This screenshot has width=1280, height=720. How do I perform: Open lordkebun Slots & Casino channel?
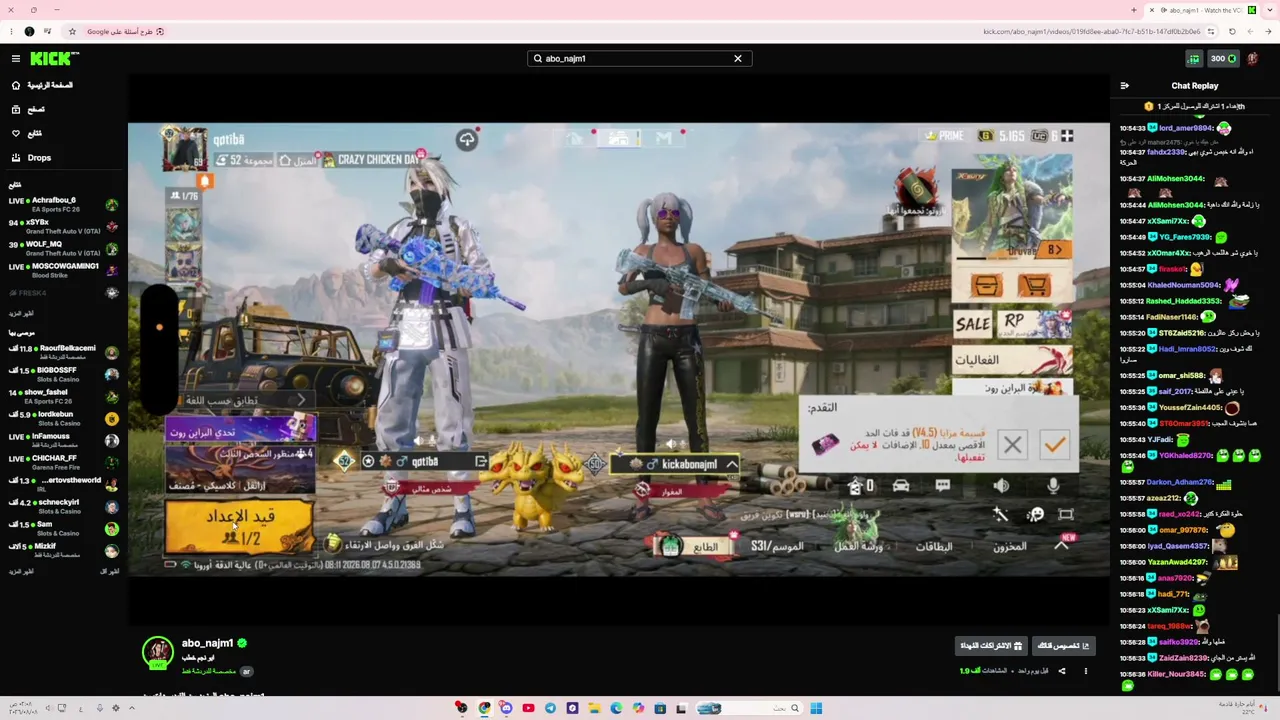tap(62, 418)
